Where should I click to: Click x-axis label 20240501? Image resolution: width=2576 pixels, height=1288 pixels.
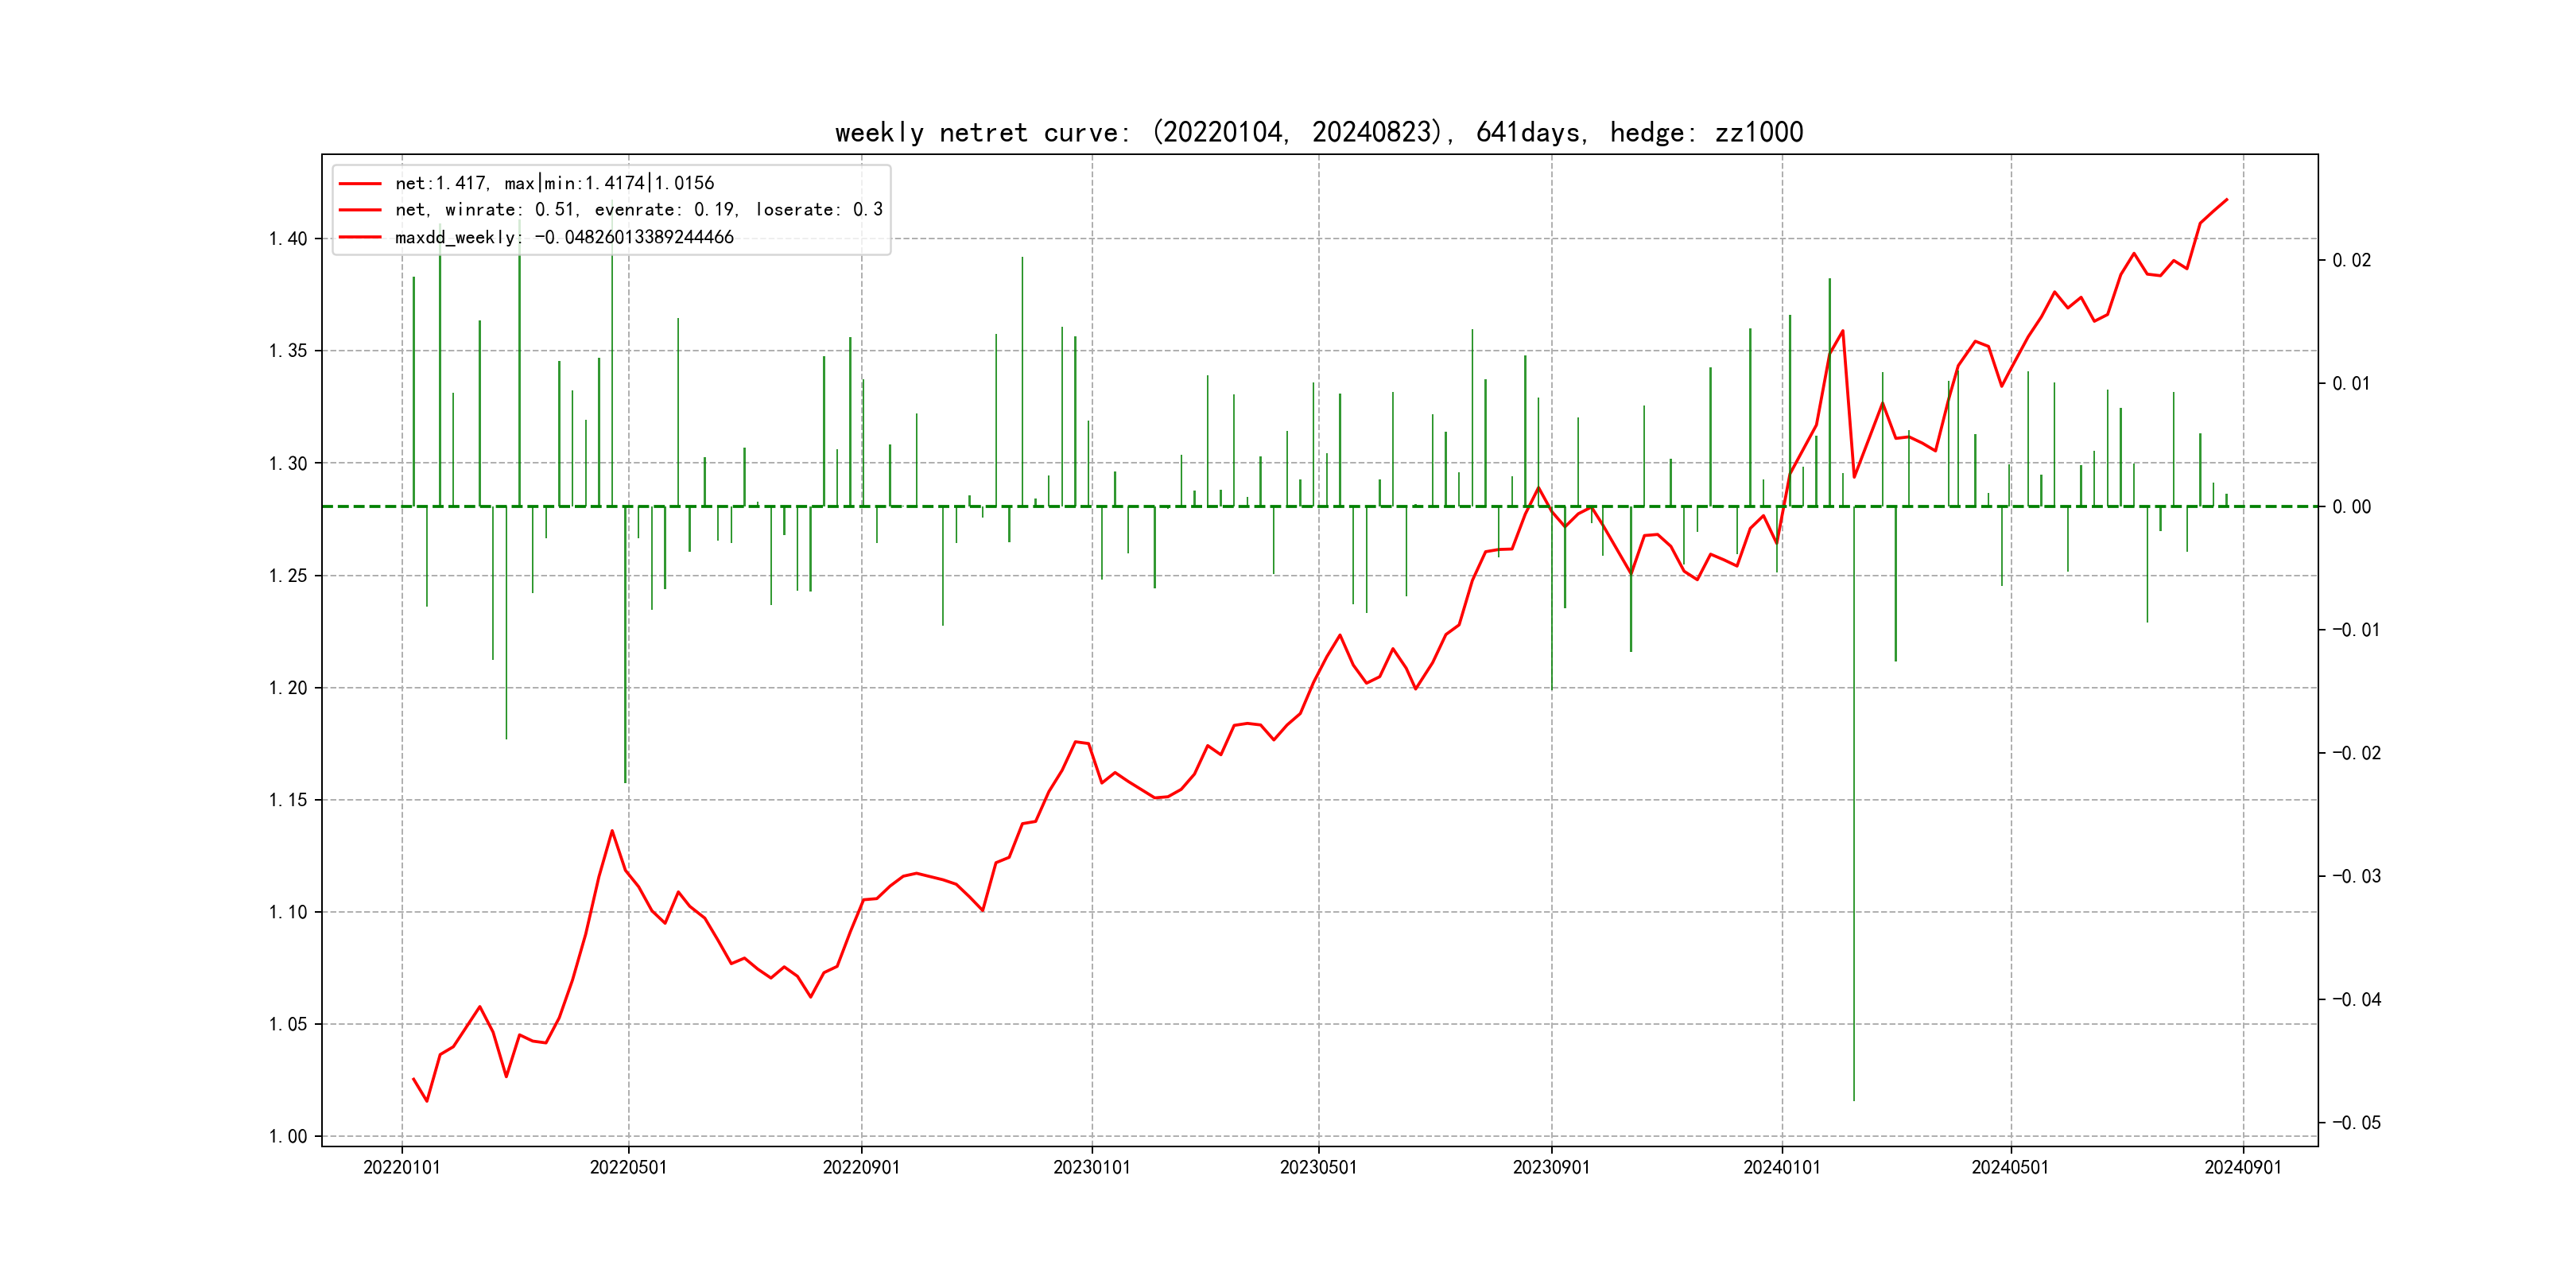coord(2010,1167)
